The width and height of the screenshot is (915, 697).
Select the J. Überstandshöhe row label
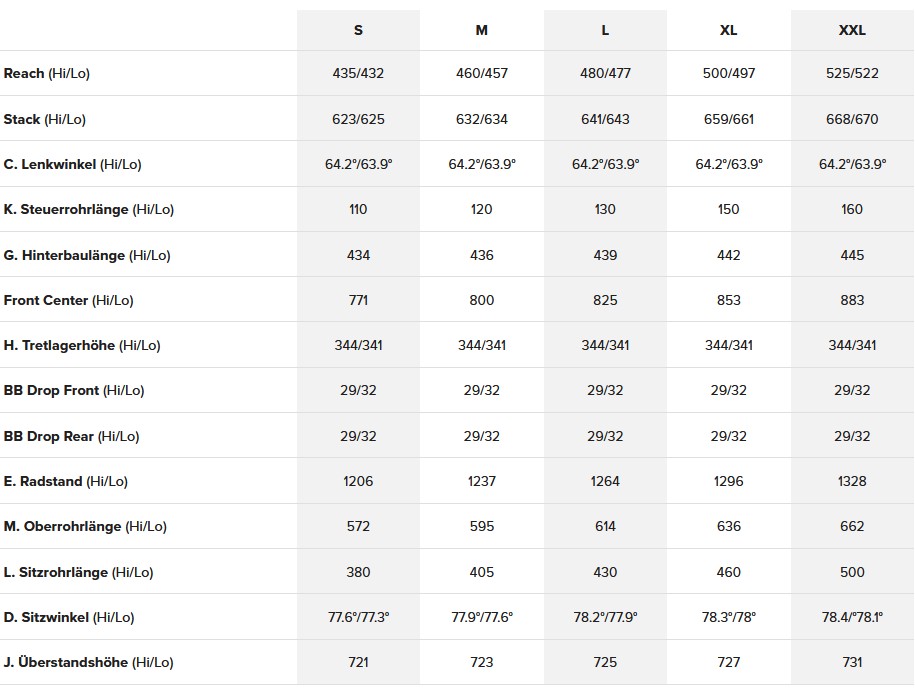[88, 662]
